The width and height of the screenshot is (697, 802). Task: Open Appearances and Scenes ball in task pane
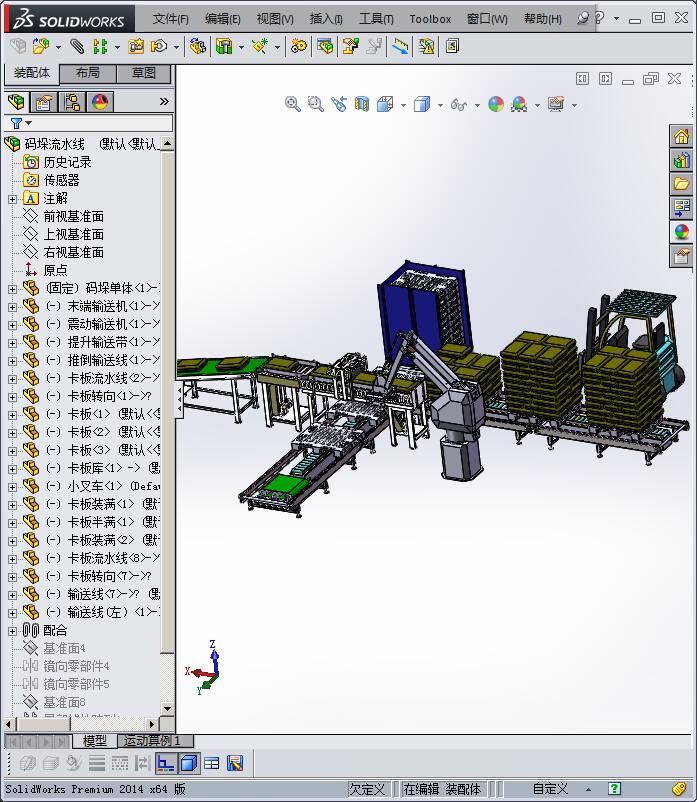[x=681, y=232]
